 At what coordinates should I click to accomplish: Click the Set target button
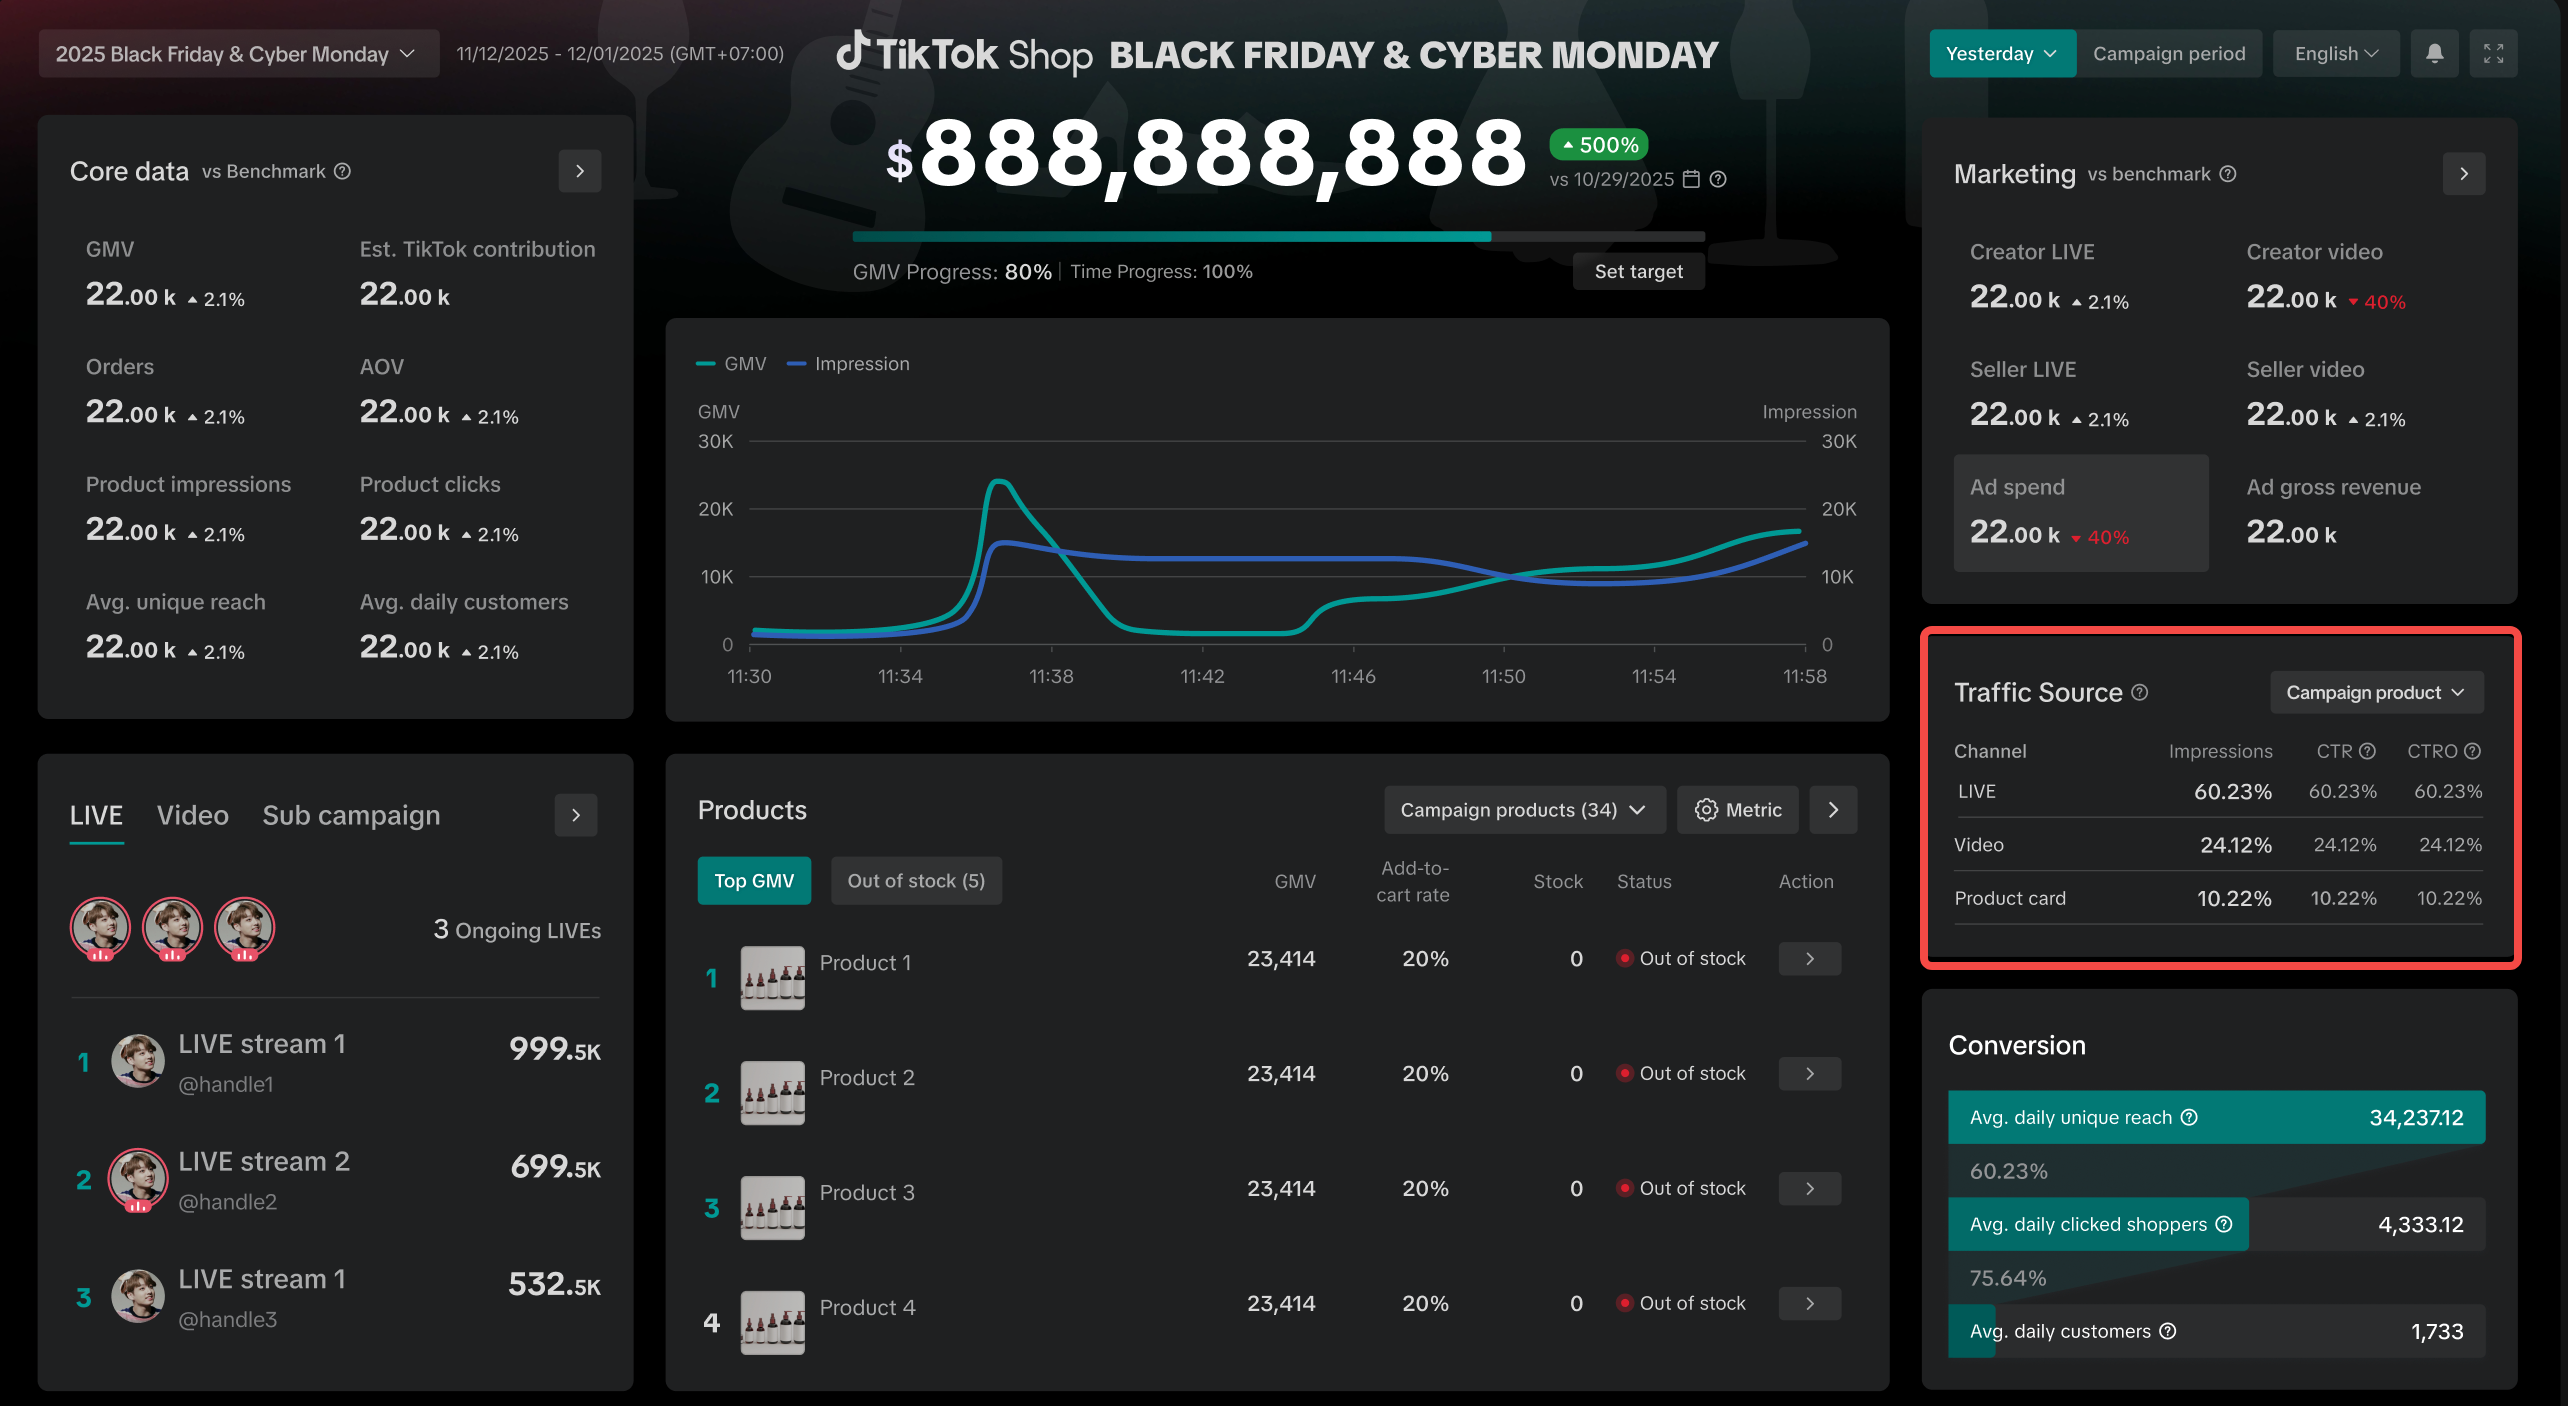coord(1637,272)
